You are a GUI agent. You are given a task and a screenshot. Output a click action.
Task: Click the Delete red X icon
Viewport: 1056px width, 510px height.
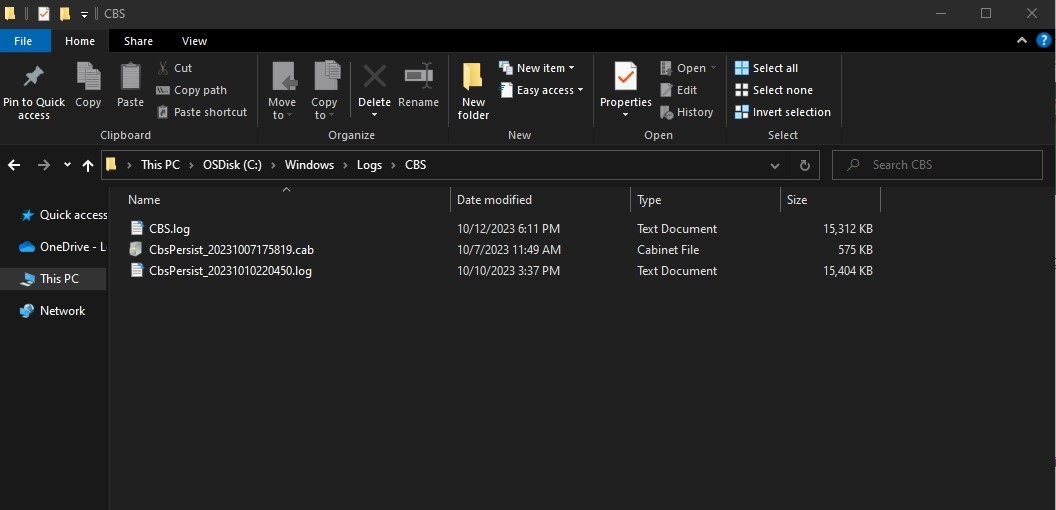coord(374,77)
